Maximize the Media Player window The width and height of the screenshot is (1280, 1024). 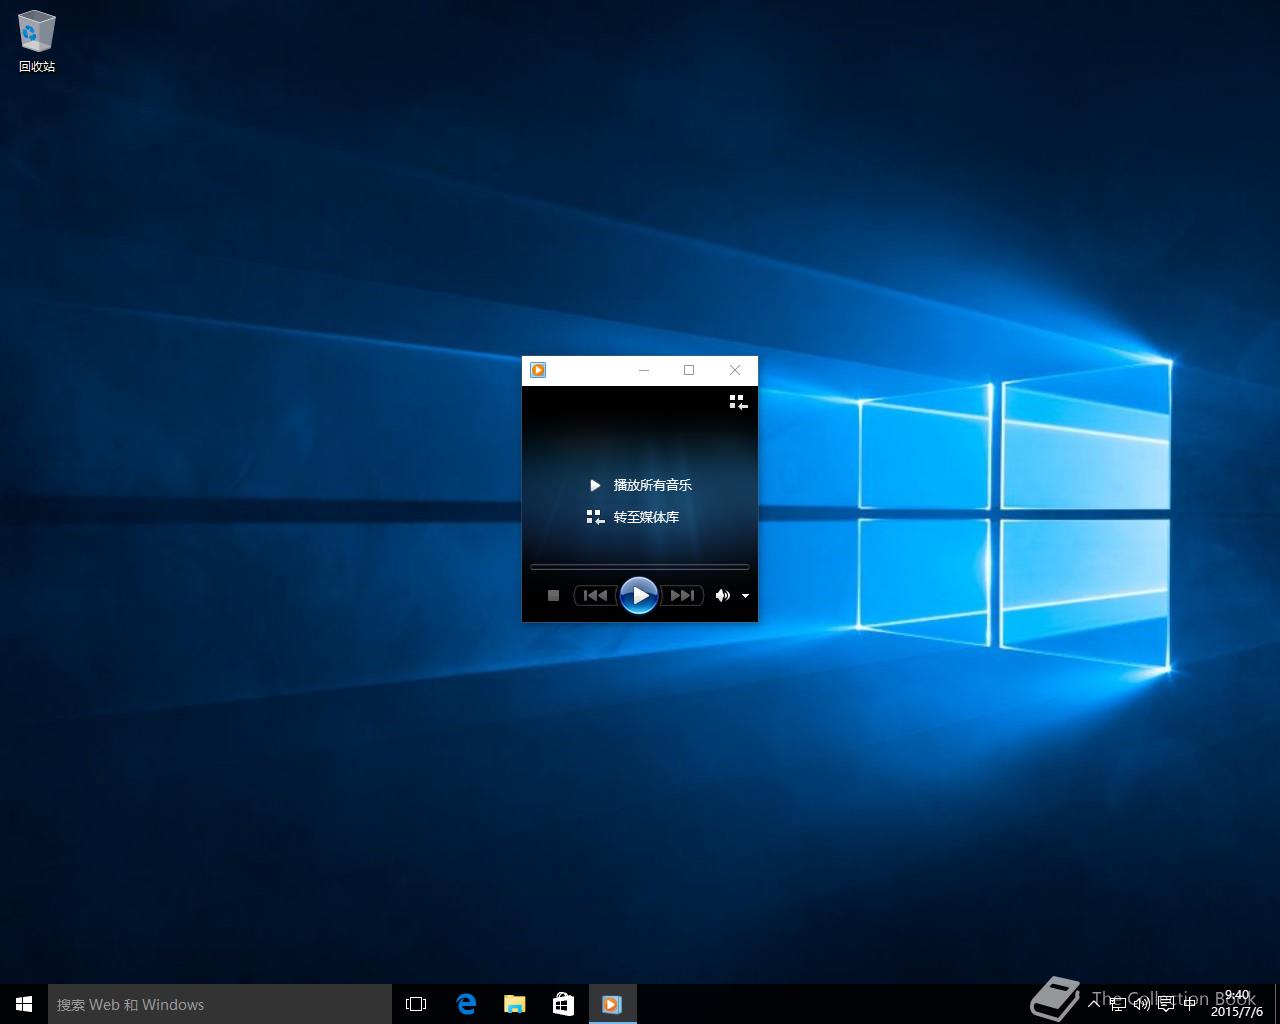pyautogui.click(x=689, y=370)
